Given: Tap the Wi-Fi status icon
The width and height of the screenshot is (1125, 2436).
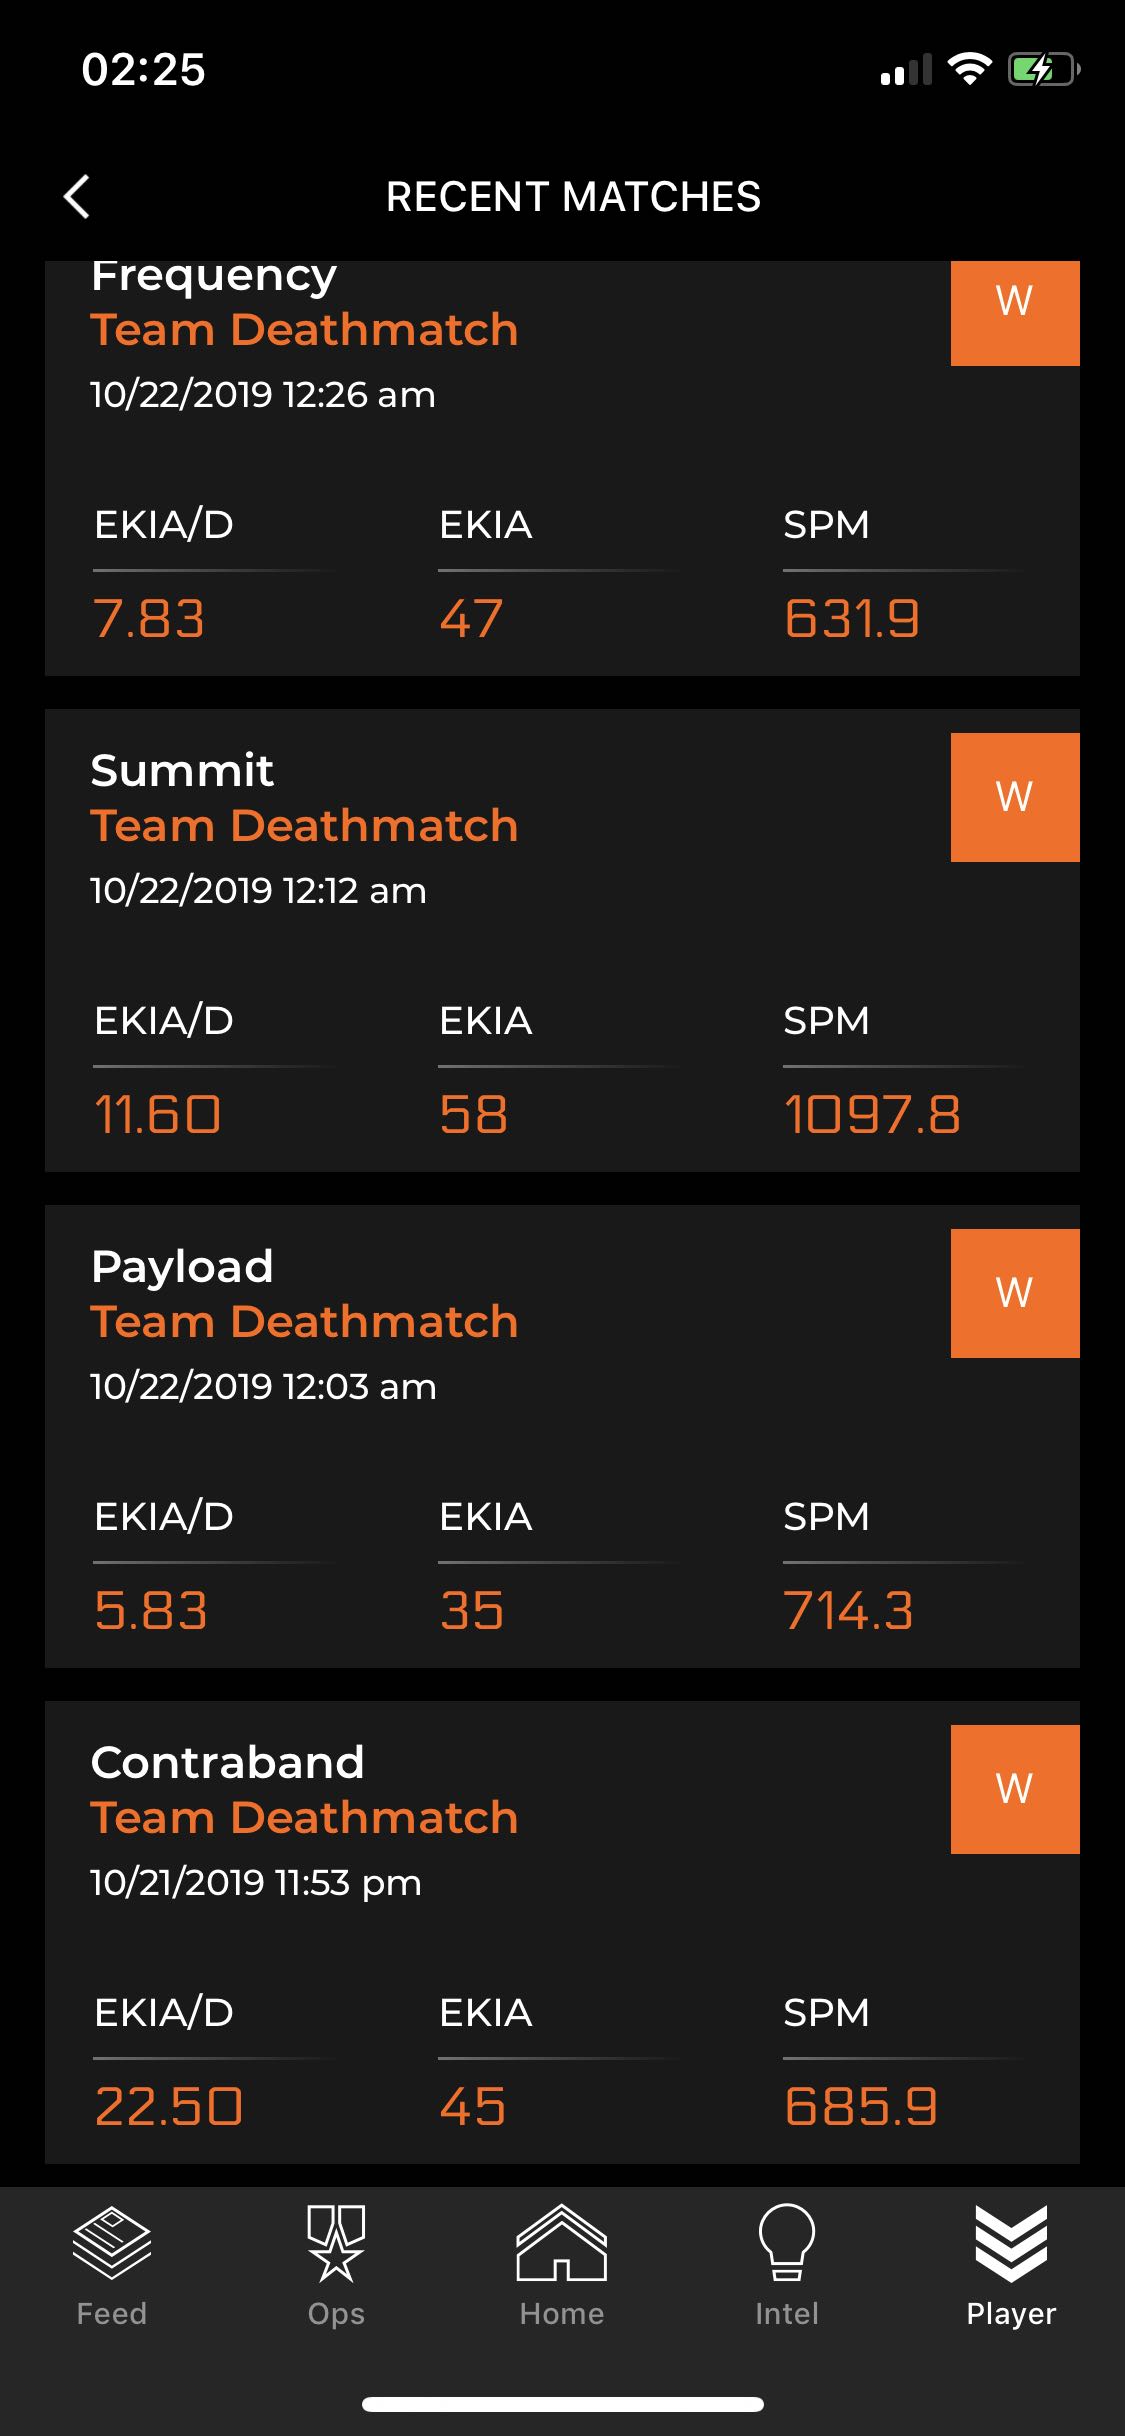Looking at the screenshot, I should coord(968,69).
